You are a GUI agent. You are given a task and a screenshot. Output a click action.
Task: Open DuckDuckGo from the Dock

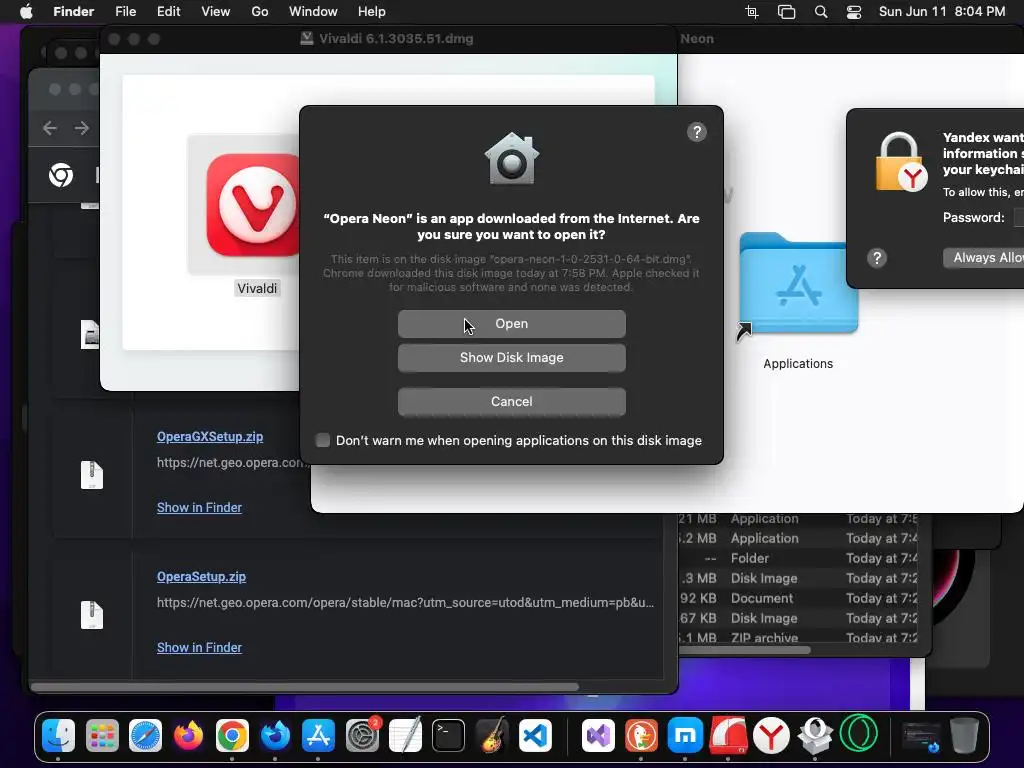641,735
